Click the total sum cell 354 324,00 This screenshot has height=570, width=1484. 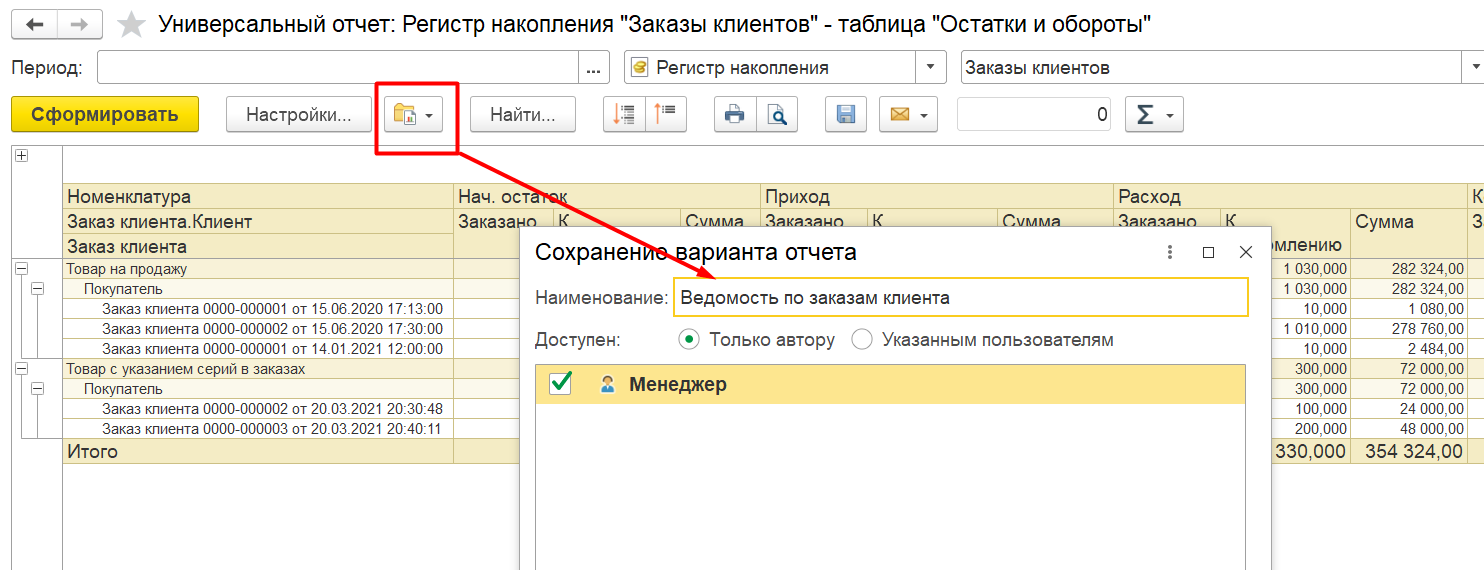coord(1409,452)
